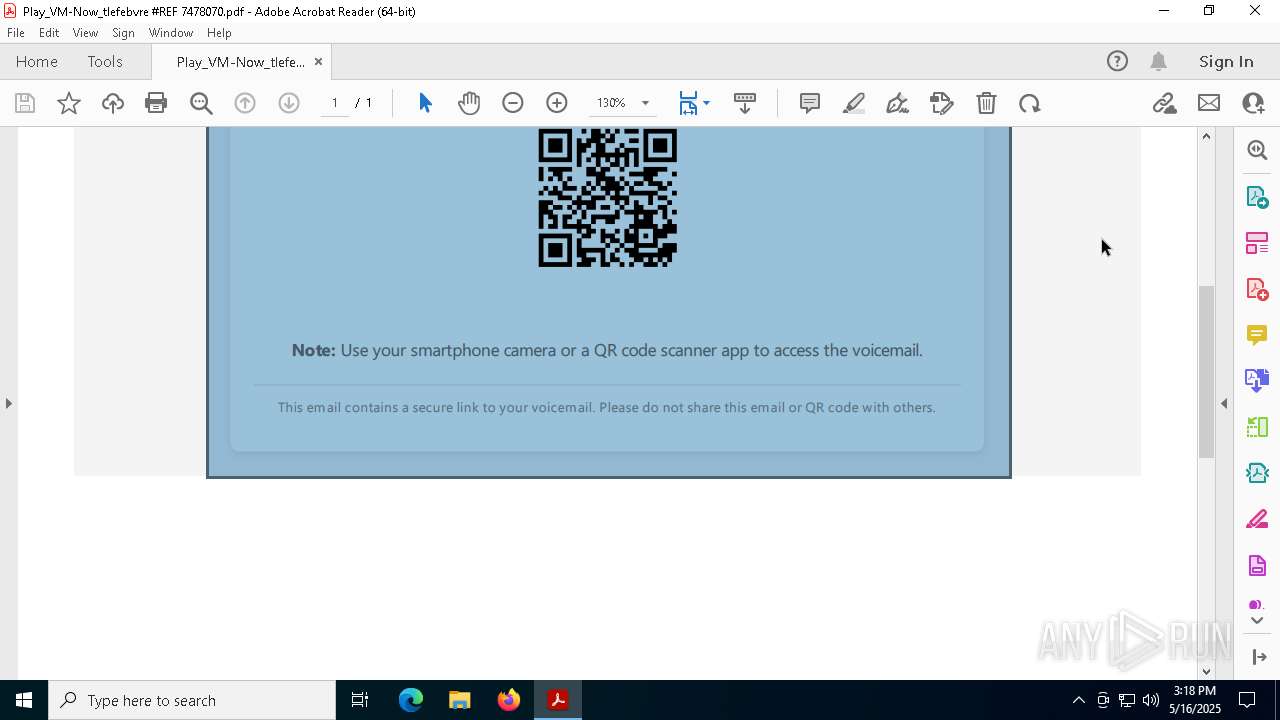
Task: Open the Help question mark icon
Action: (x=1117, y=61)
